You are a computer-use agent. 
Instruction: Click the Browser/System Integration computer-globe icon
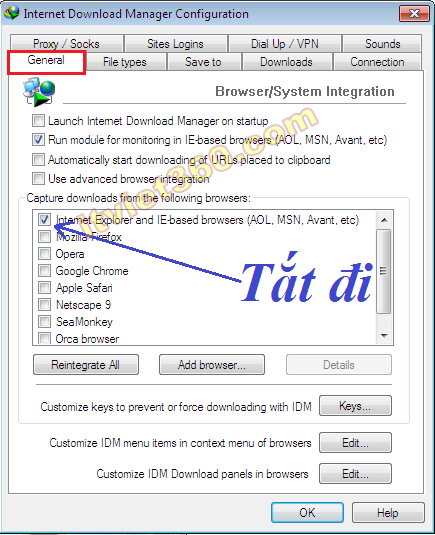pyautogui.click(x=39, y=91)
